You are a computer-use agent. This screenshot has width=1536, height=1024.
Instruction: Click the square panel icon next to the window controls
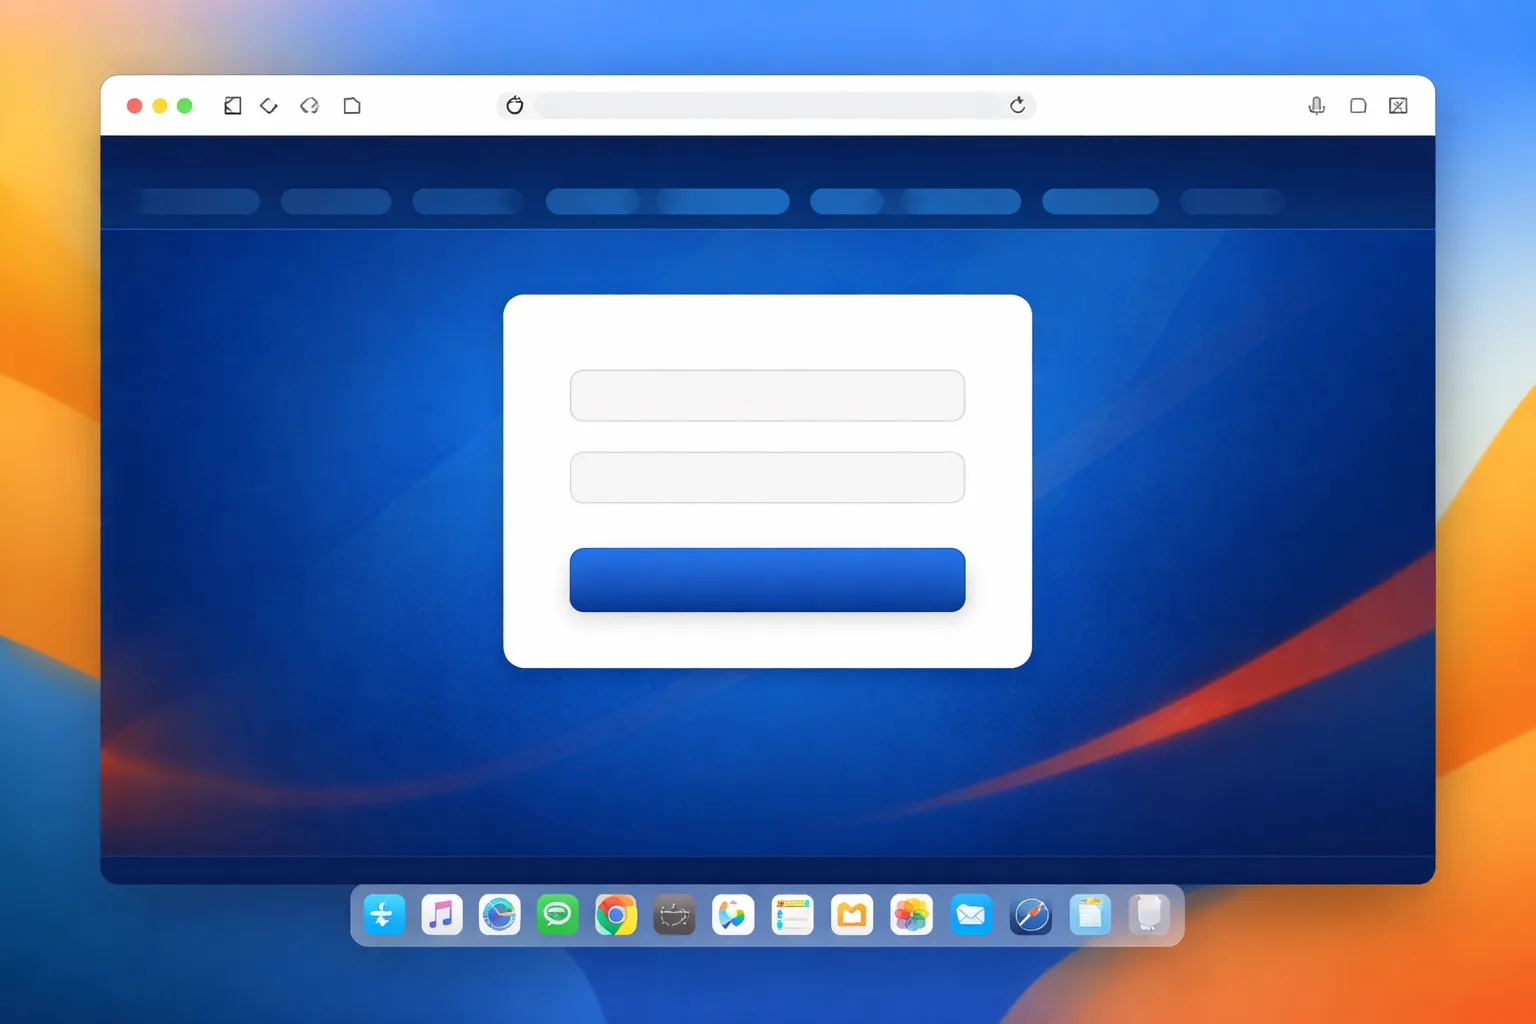[x=232, y=106]
